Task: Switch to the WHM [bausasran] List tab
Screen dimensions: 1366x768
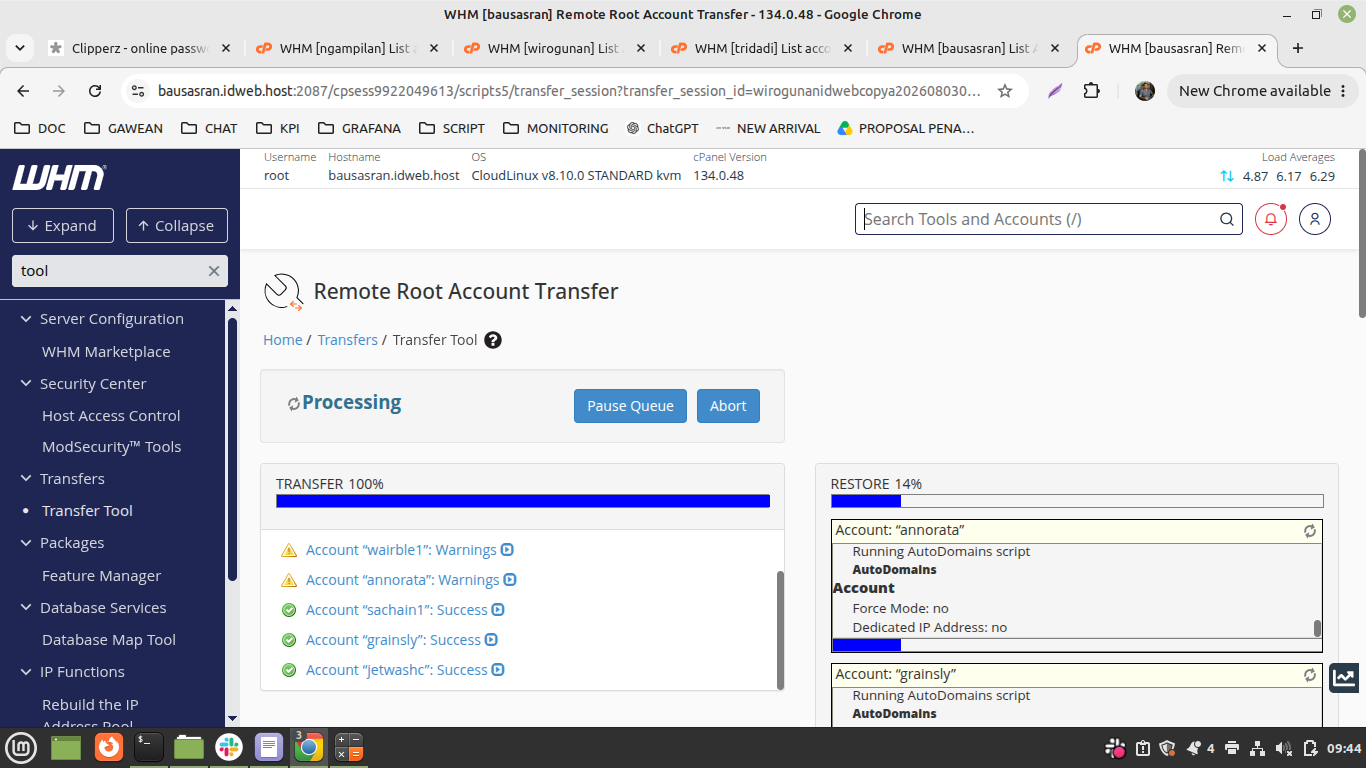Action: click(x=967, y=48)
